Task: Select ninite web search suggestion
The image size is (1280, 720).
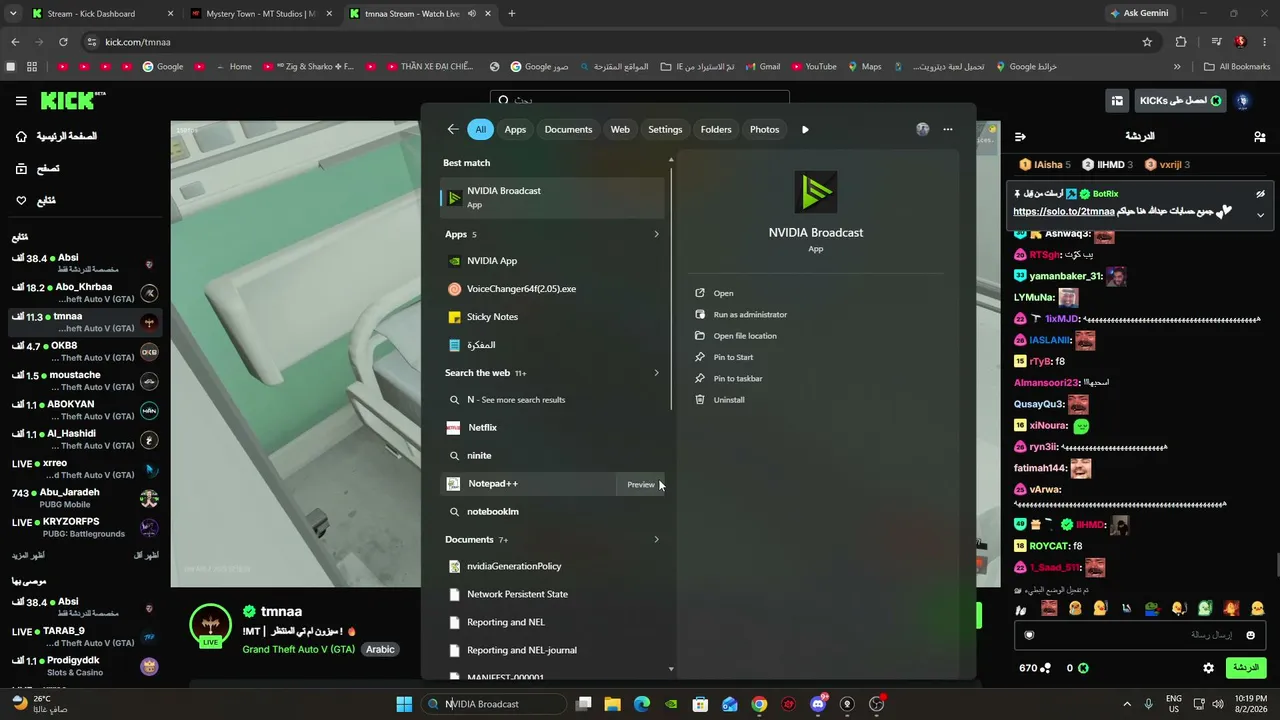Action: (553, 456)
